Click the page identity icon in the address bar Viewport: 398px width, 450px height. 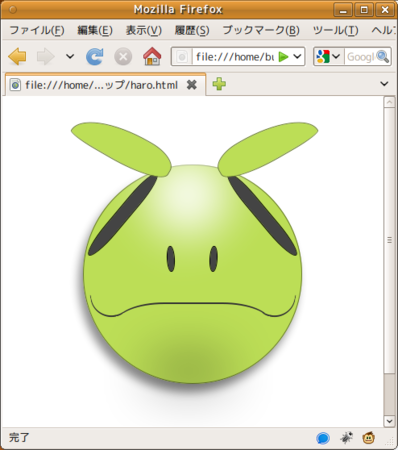click(182, 57)
